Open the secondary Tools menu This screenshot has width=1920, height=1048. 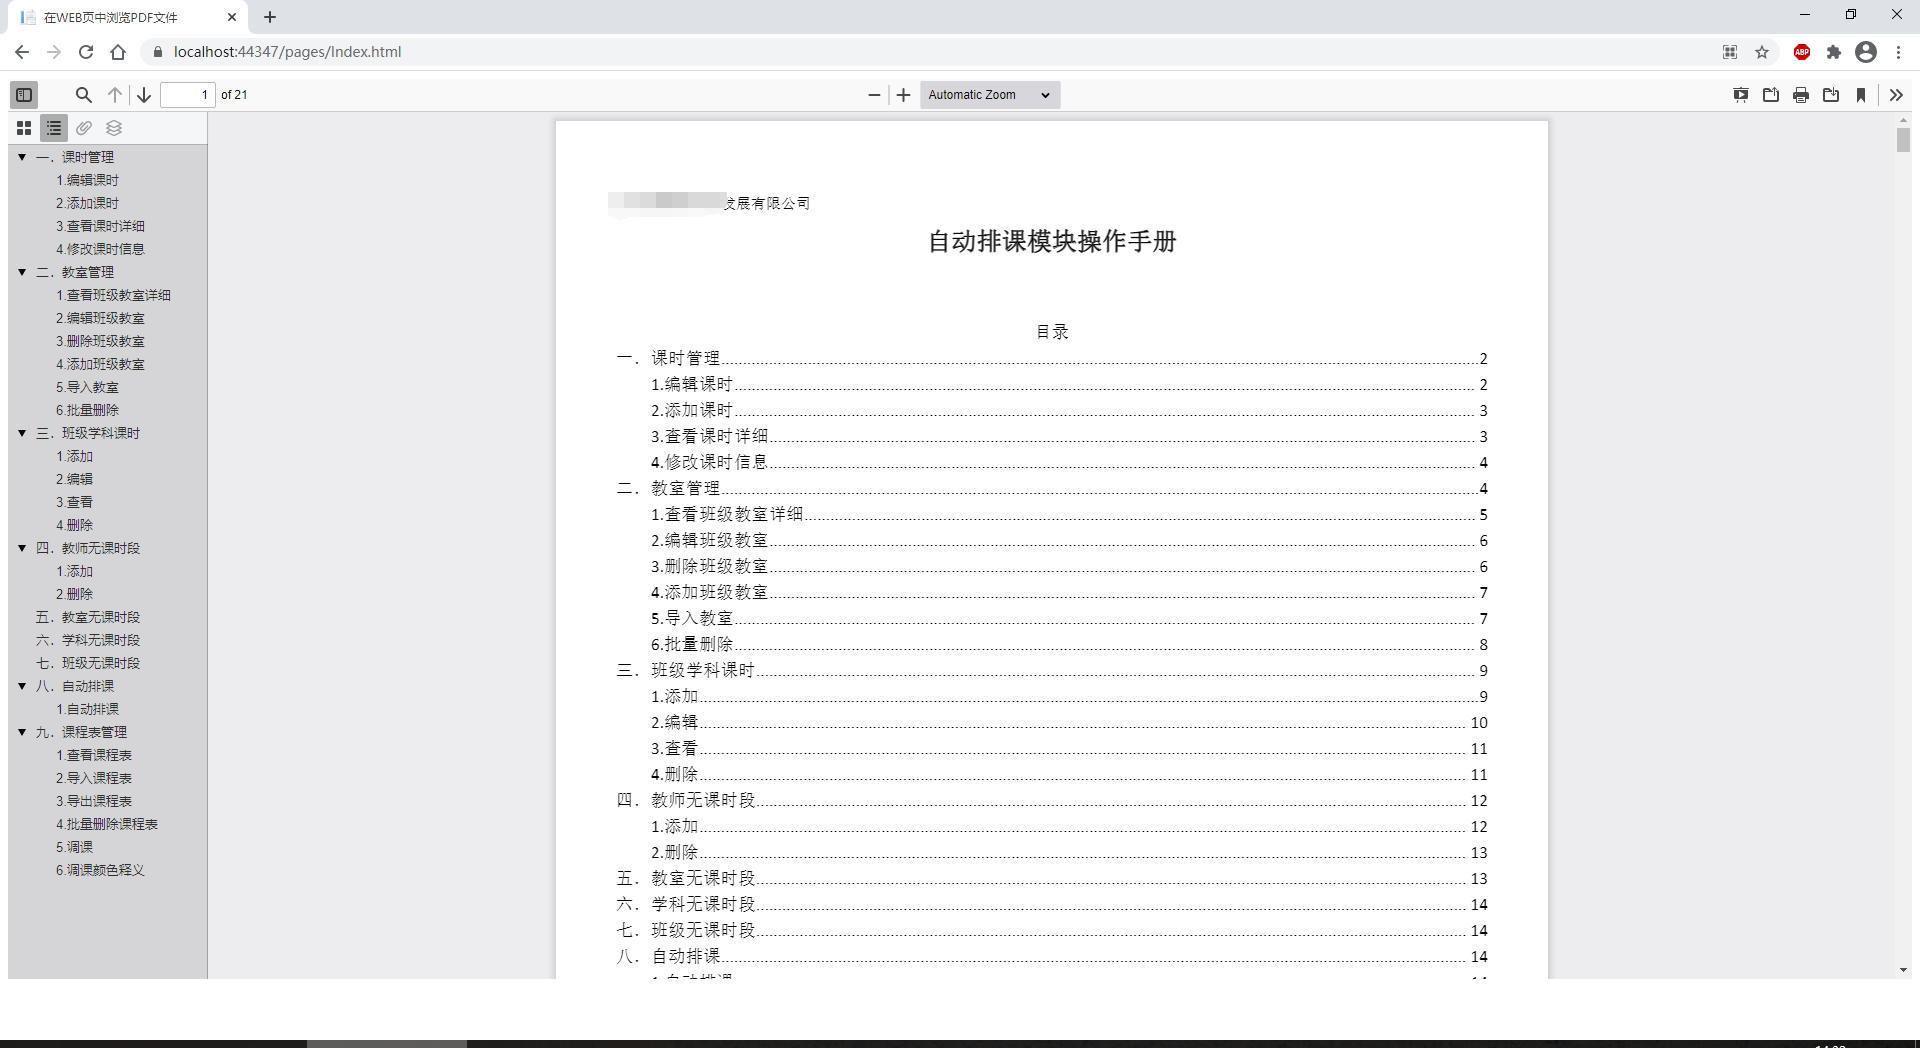1896,95
